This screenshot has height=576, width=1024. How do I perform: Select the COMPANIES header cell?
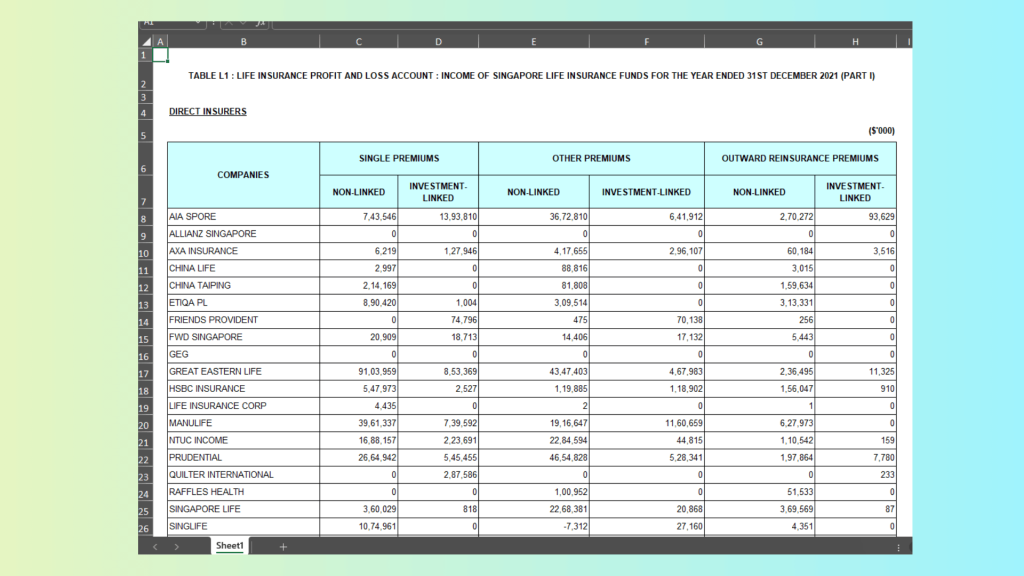[243, 175]
